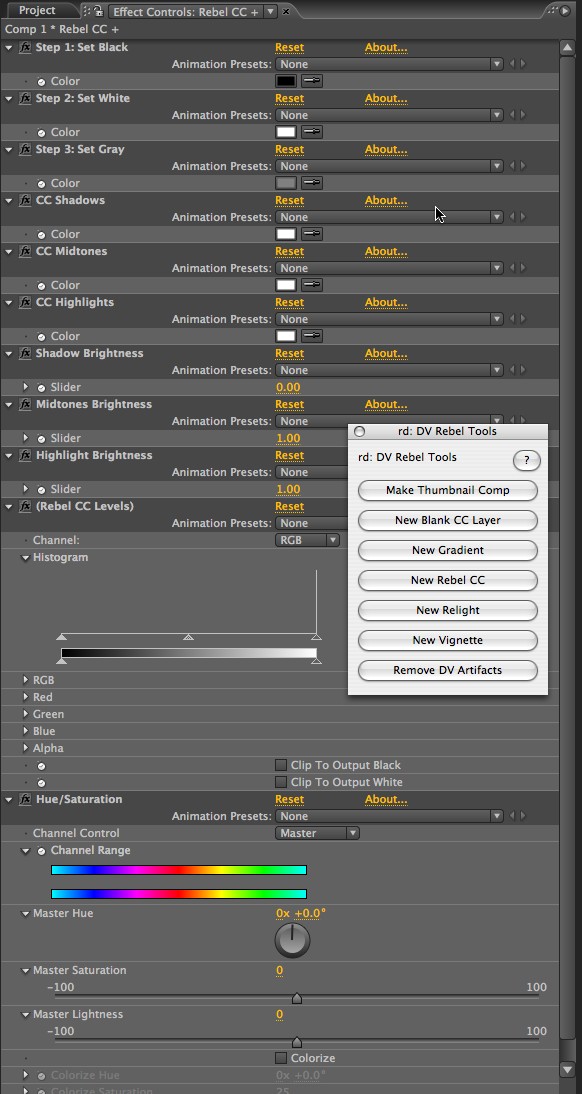582x1094 pixels.
Task: Collapse the Histogram section
Action: point(26,557)
